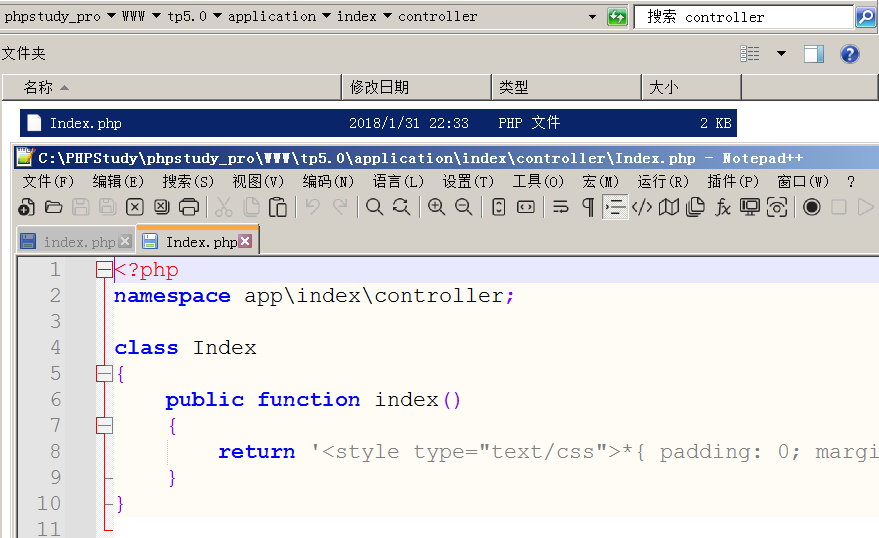879x538 pixels.
Task: Open the Document Map icon
Action: click(669, 207)
